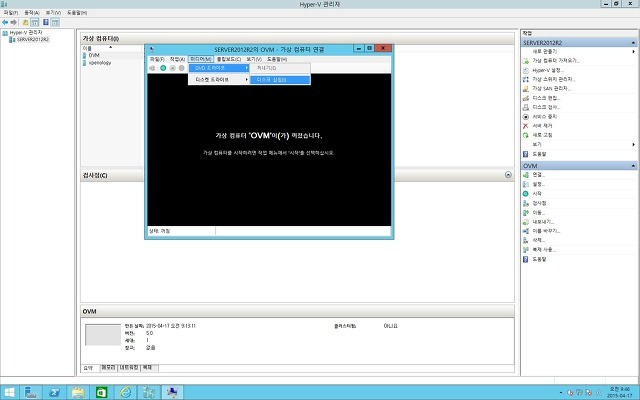Switch to Summary (요약) tab
This screenshot has height=400, width=640.
(x=90, y=368)
